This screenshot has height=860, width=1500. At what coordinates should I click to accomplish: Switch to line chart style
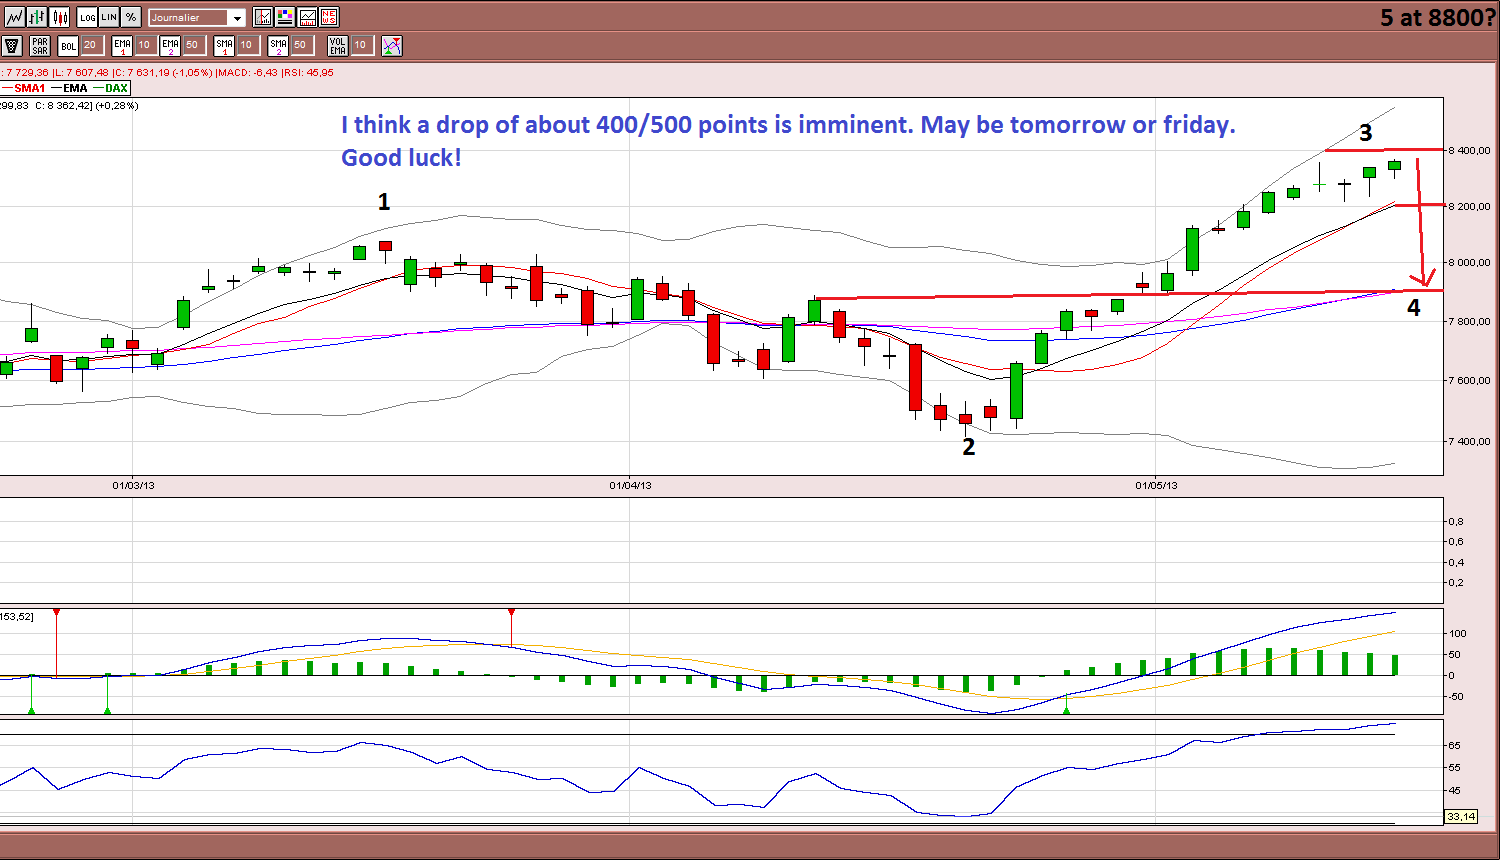coord(15,17)
